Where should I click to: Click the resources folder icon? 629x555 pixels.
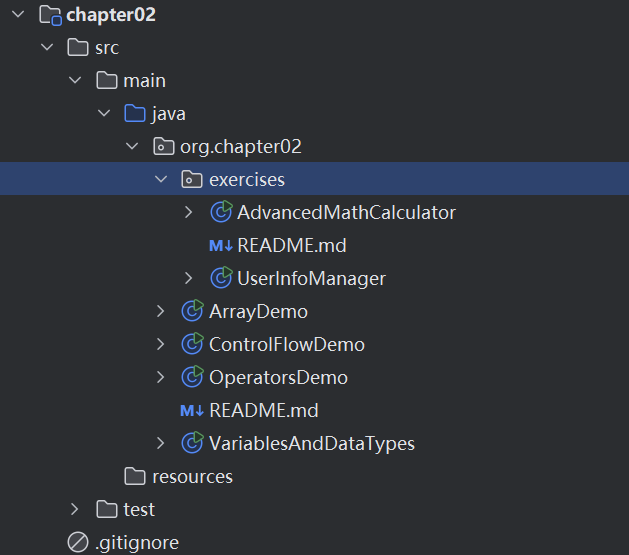[135, 476]
